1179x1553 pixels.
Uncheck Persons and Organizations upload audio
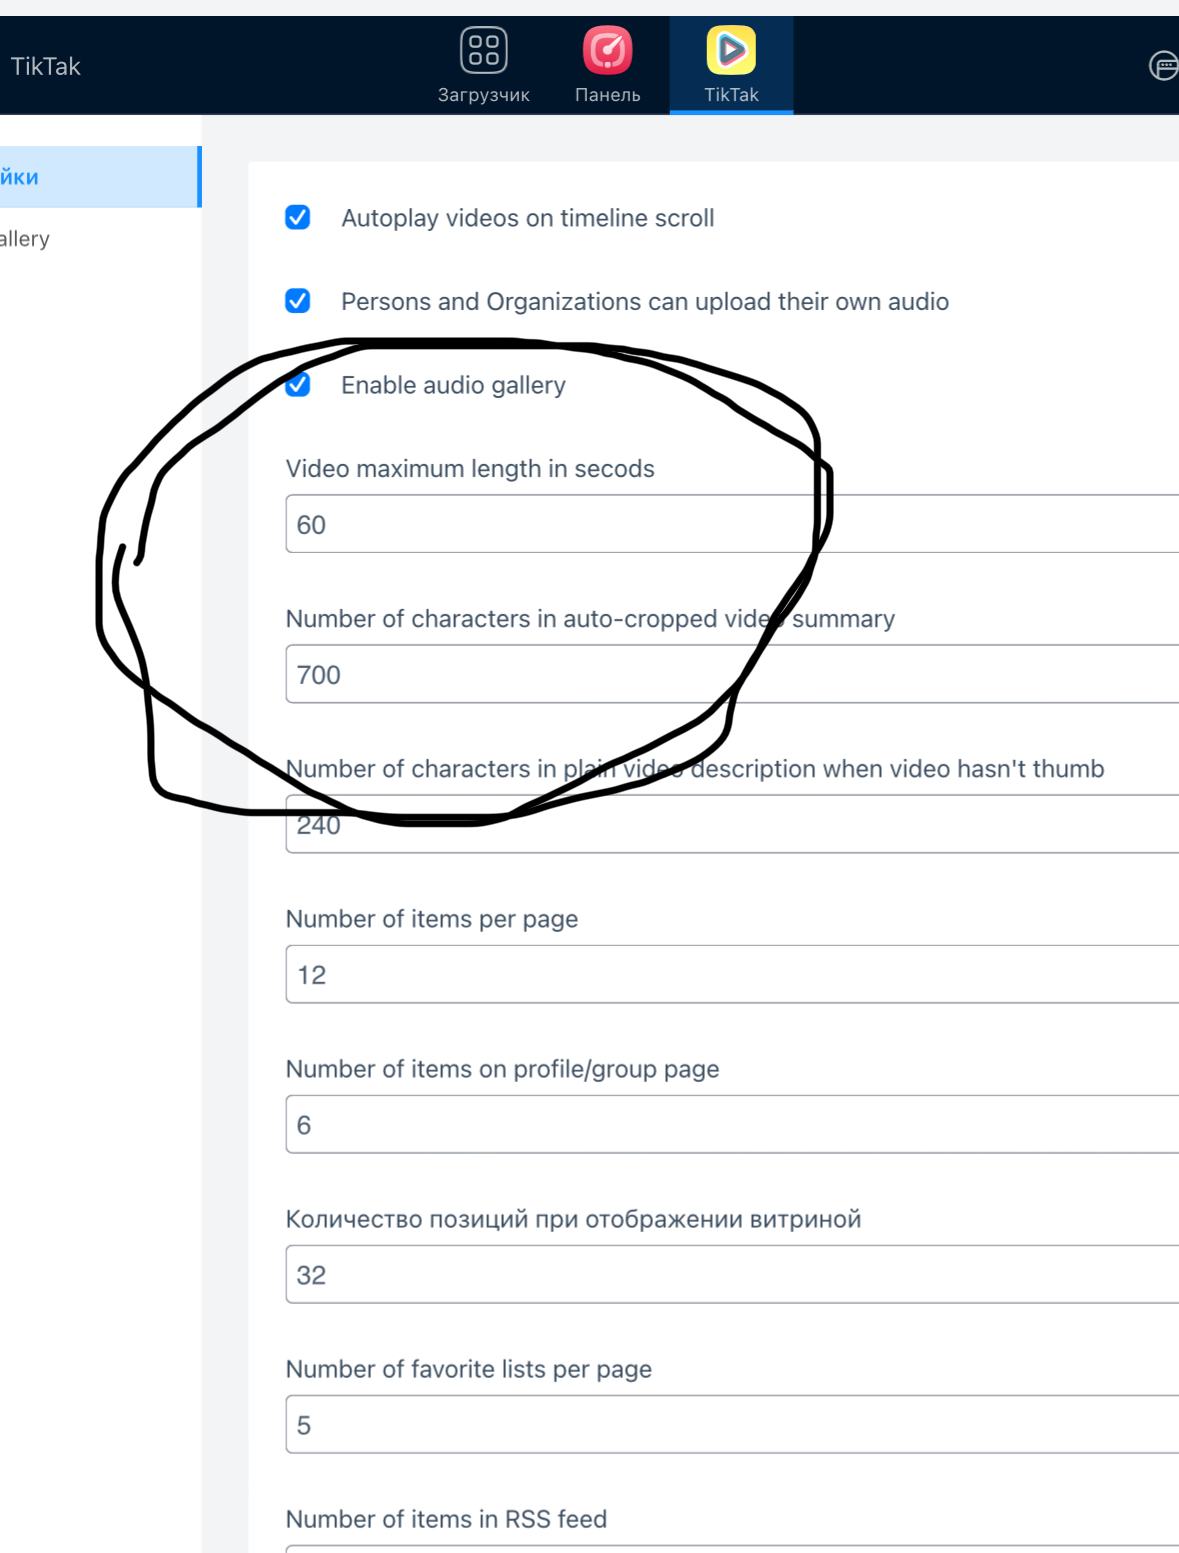click(x=298, y=301)
